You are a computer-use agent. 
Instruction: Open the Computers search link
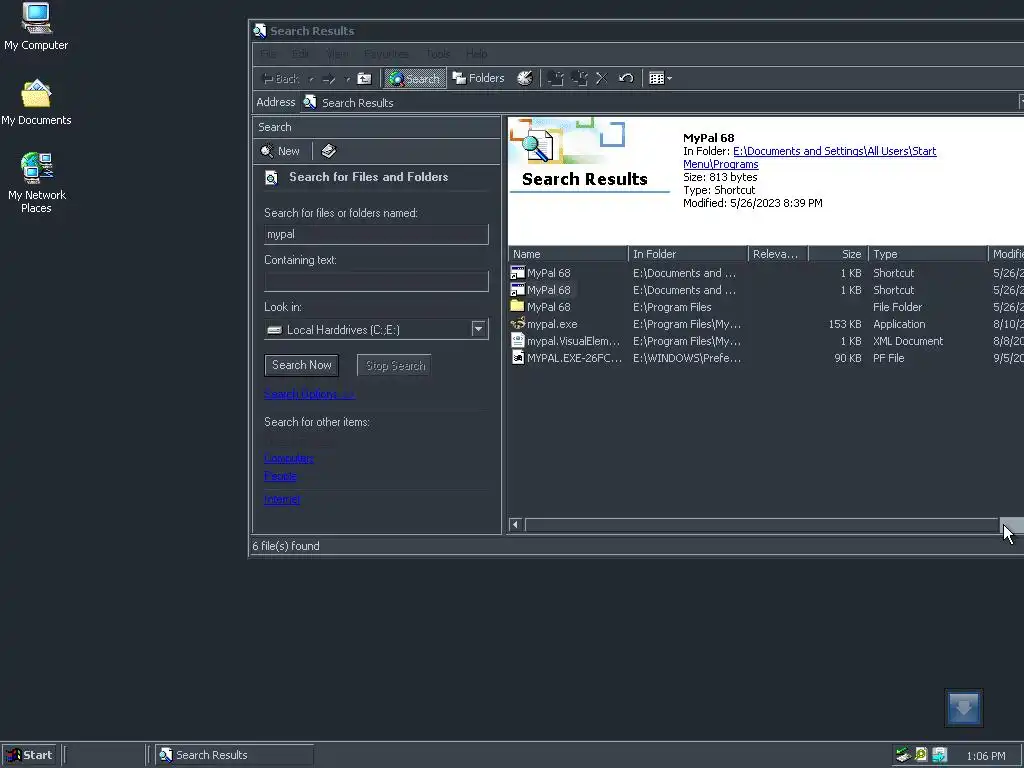pyautogui.click(x=289, y=458)
